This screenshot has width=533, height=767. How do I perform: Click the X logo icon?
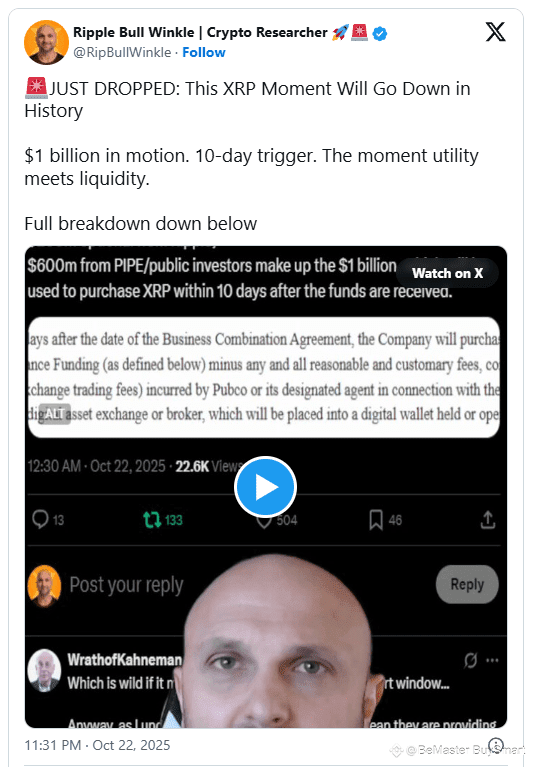495,32
